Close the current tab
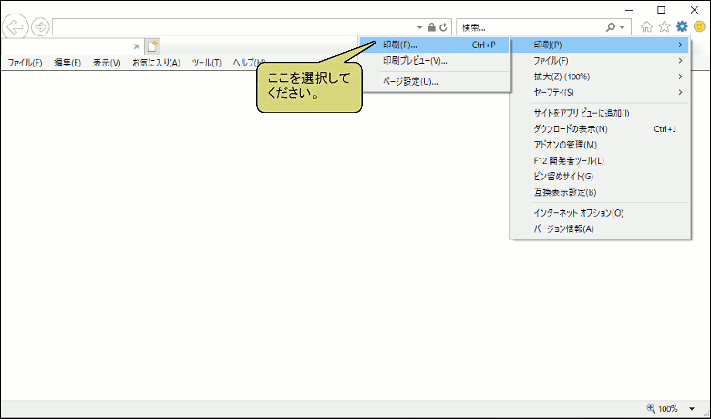This screenshot has height=419, width=711. [x=137, y=46]
